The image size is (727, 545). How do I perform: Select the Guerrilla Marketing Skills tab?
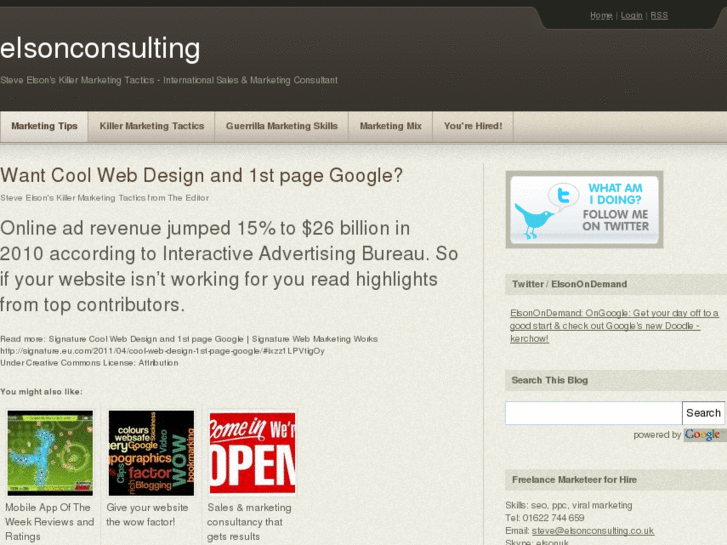[281, 126]
